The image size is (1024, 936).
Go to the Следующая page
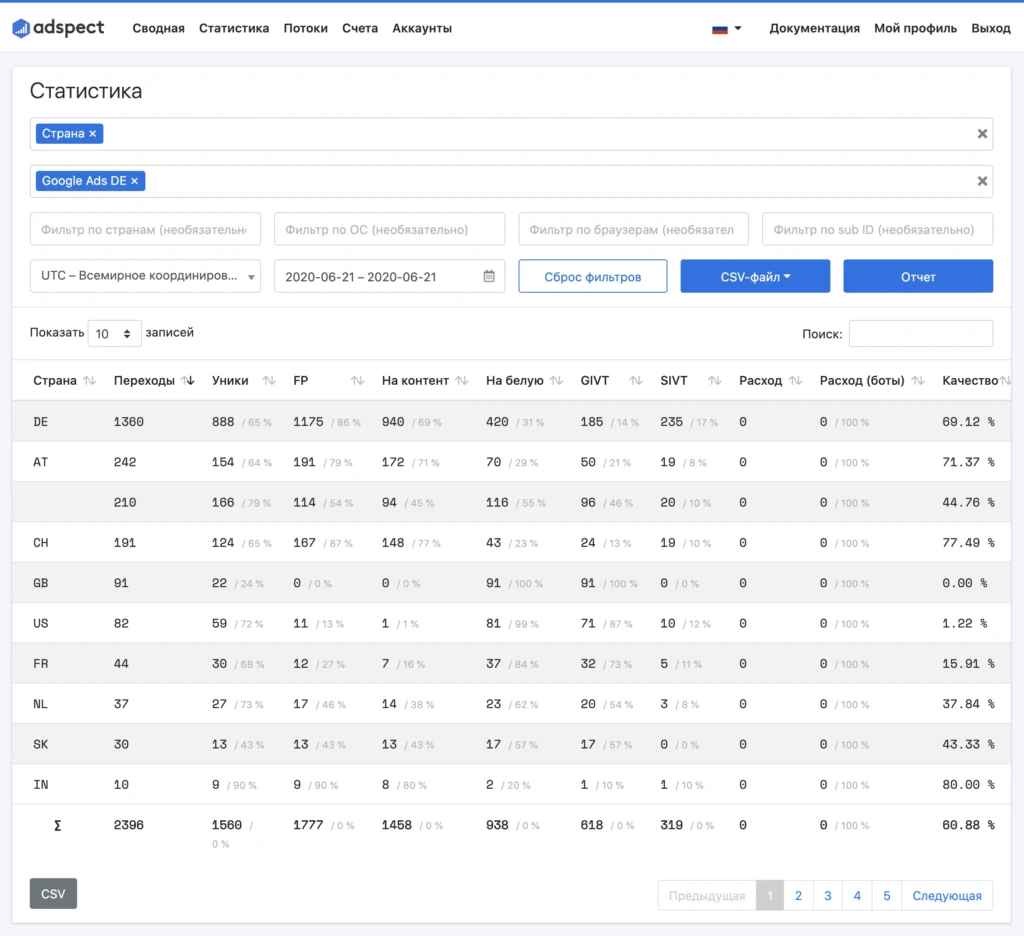946,896
